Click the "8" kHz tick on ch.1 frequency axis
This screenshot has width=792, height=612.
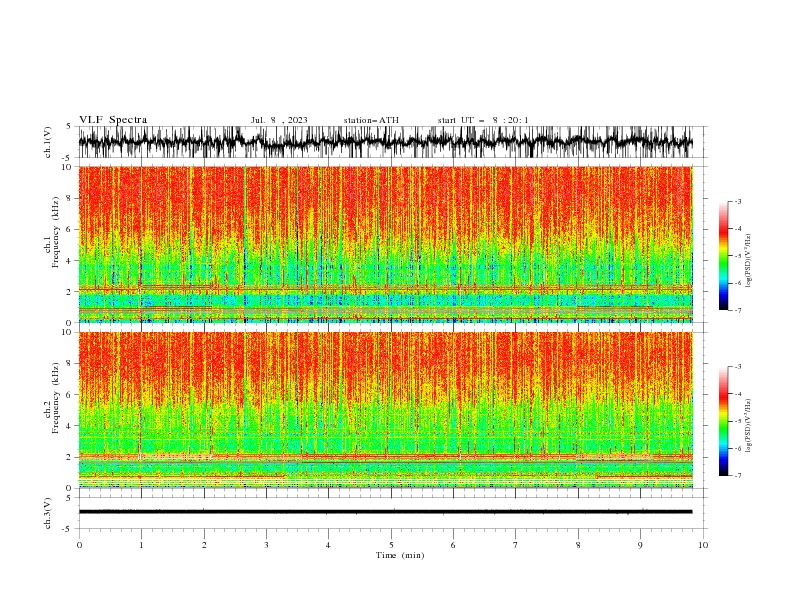click(x=70, y=198)
